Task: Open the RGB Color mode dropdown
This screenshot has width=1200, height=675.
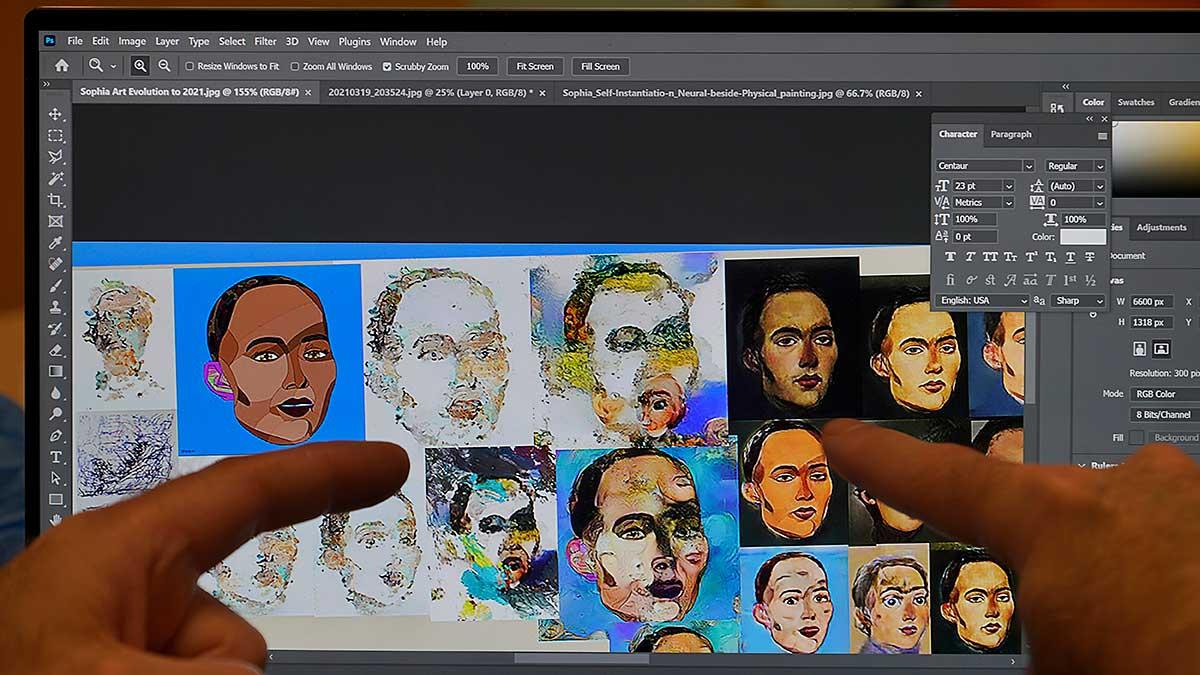Action: (x=1165, y=394)
